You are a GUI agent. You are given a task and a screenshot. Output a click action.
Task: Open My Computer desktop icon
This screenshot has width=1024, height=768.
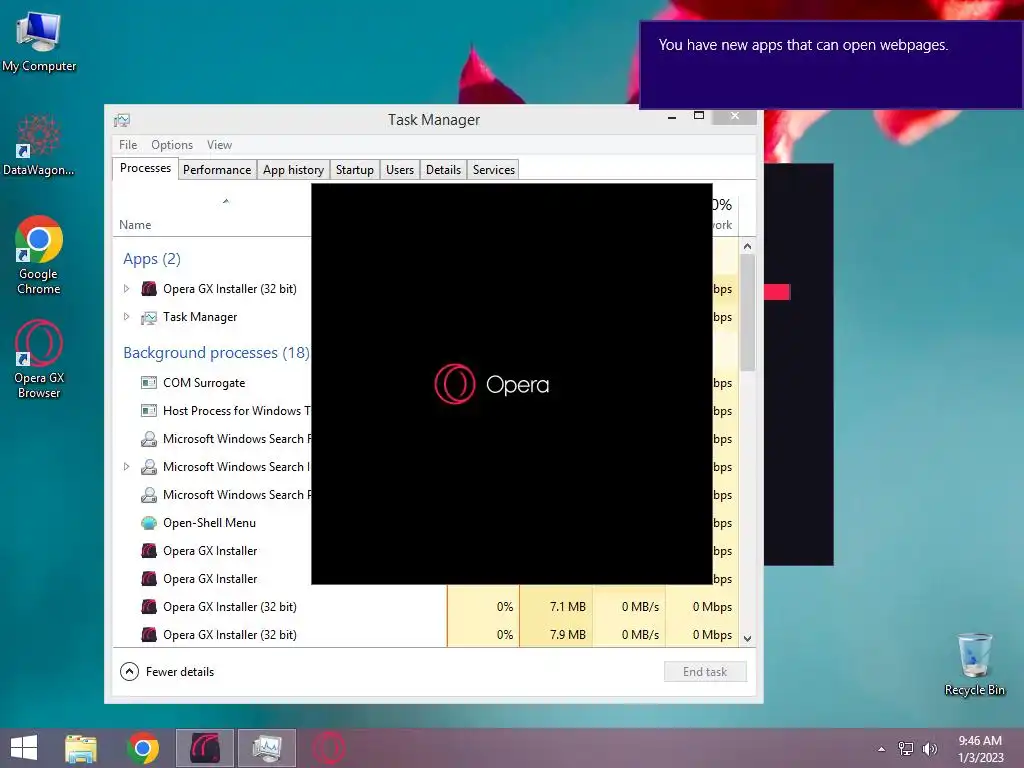pyautogui.click(x=39, y=42)
